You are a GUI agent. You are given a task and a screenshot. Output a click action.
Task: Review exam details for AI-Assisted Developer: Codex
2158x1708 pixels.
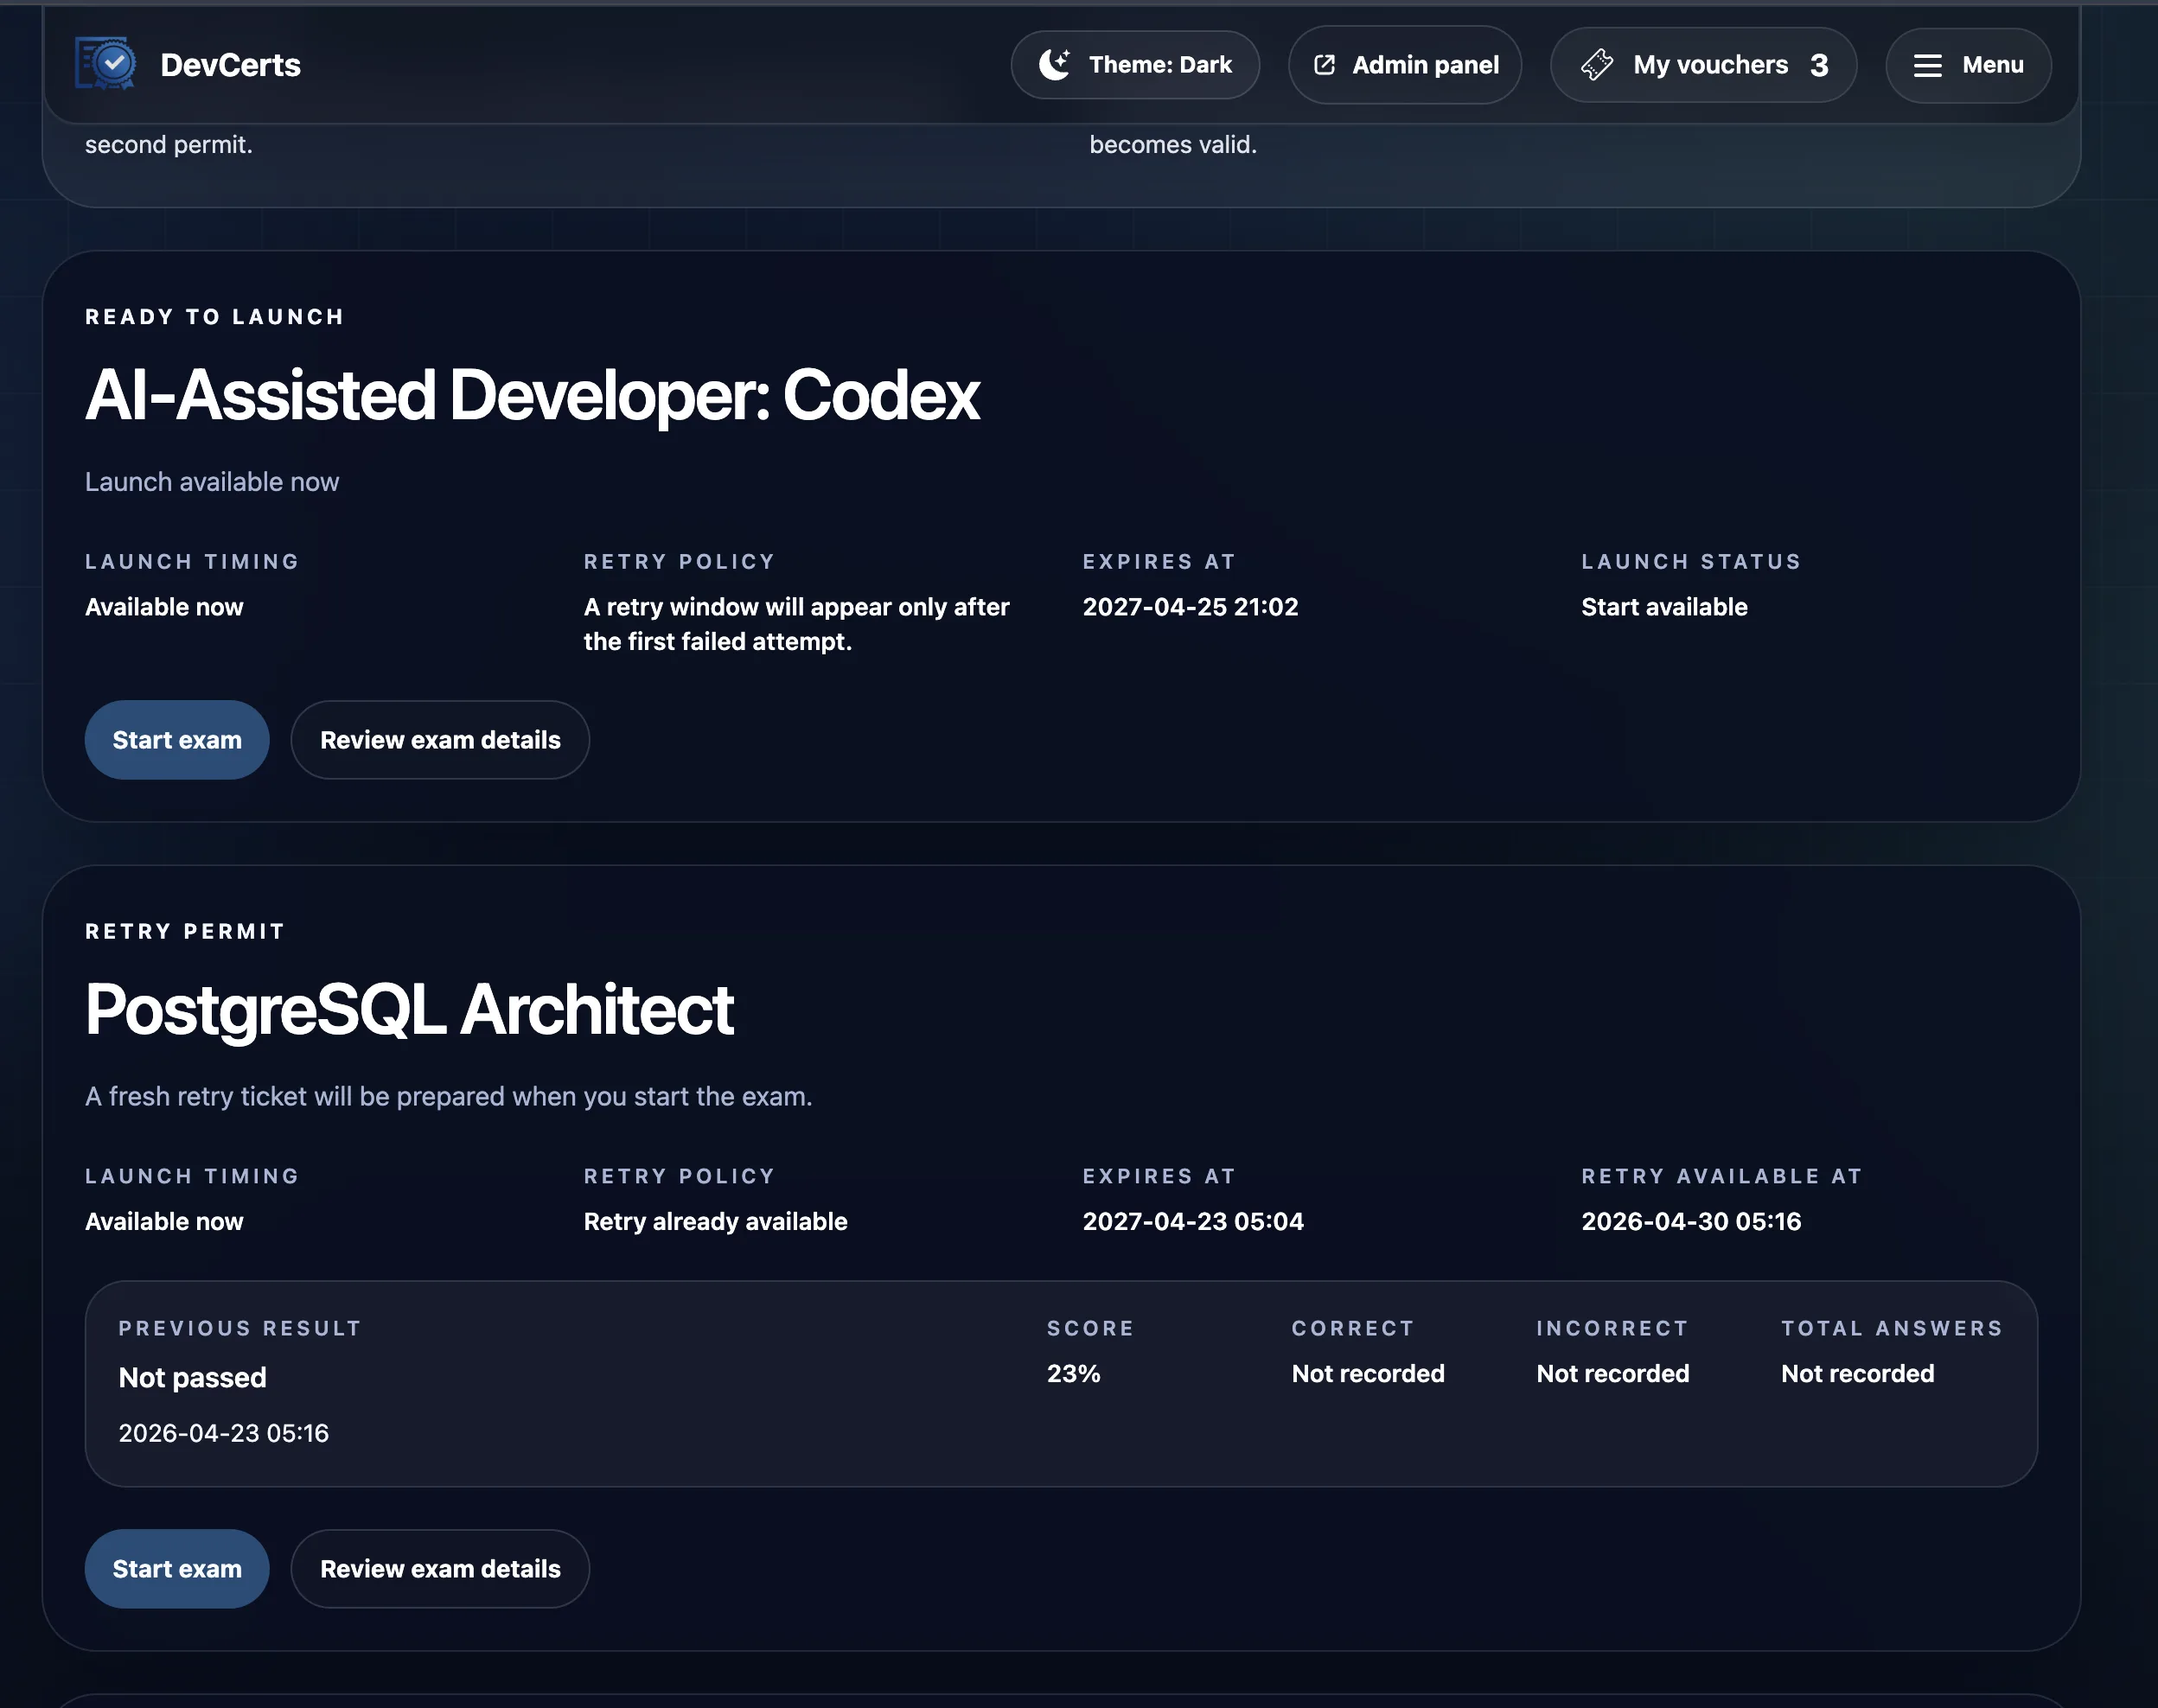(440, 740)
